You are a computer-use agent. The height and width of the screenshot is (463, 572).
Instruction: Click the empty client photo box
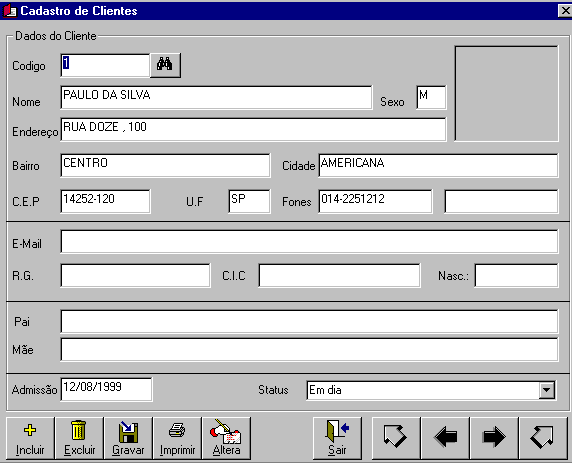(x=506, y=93)
